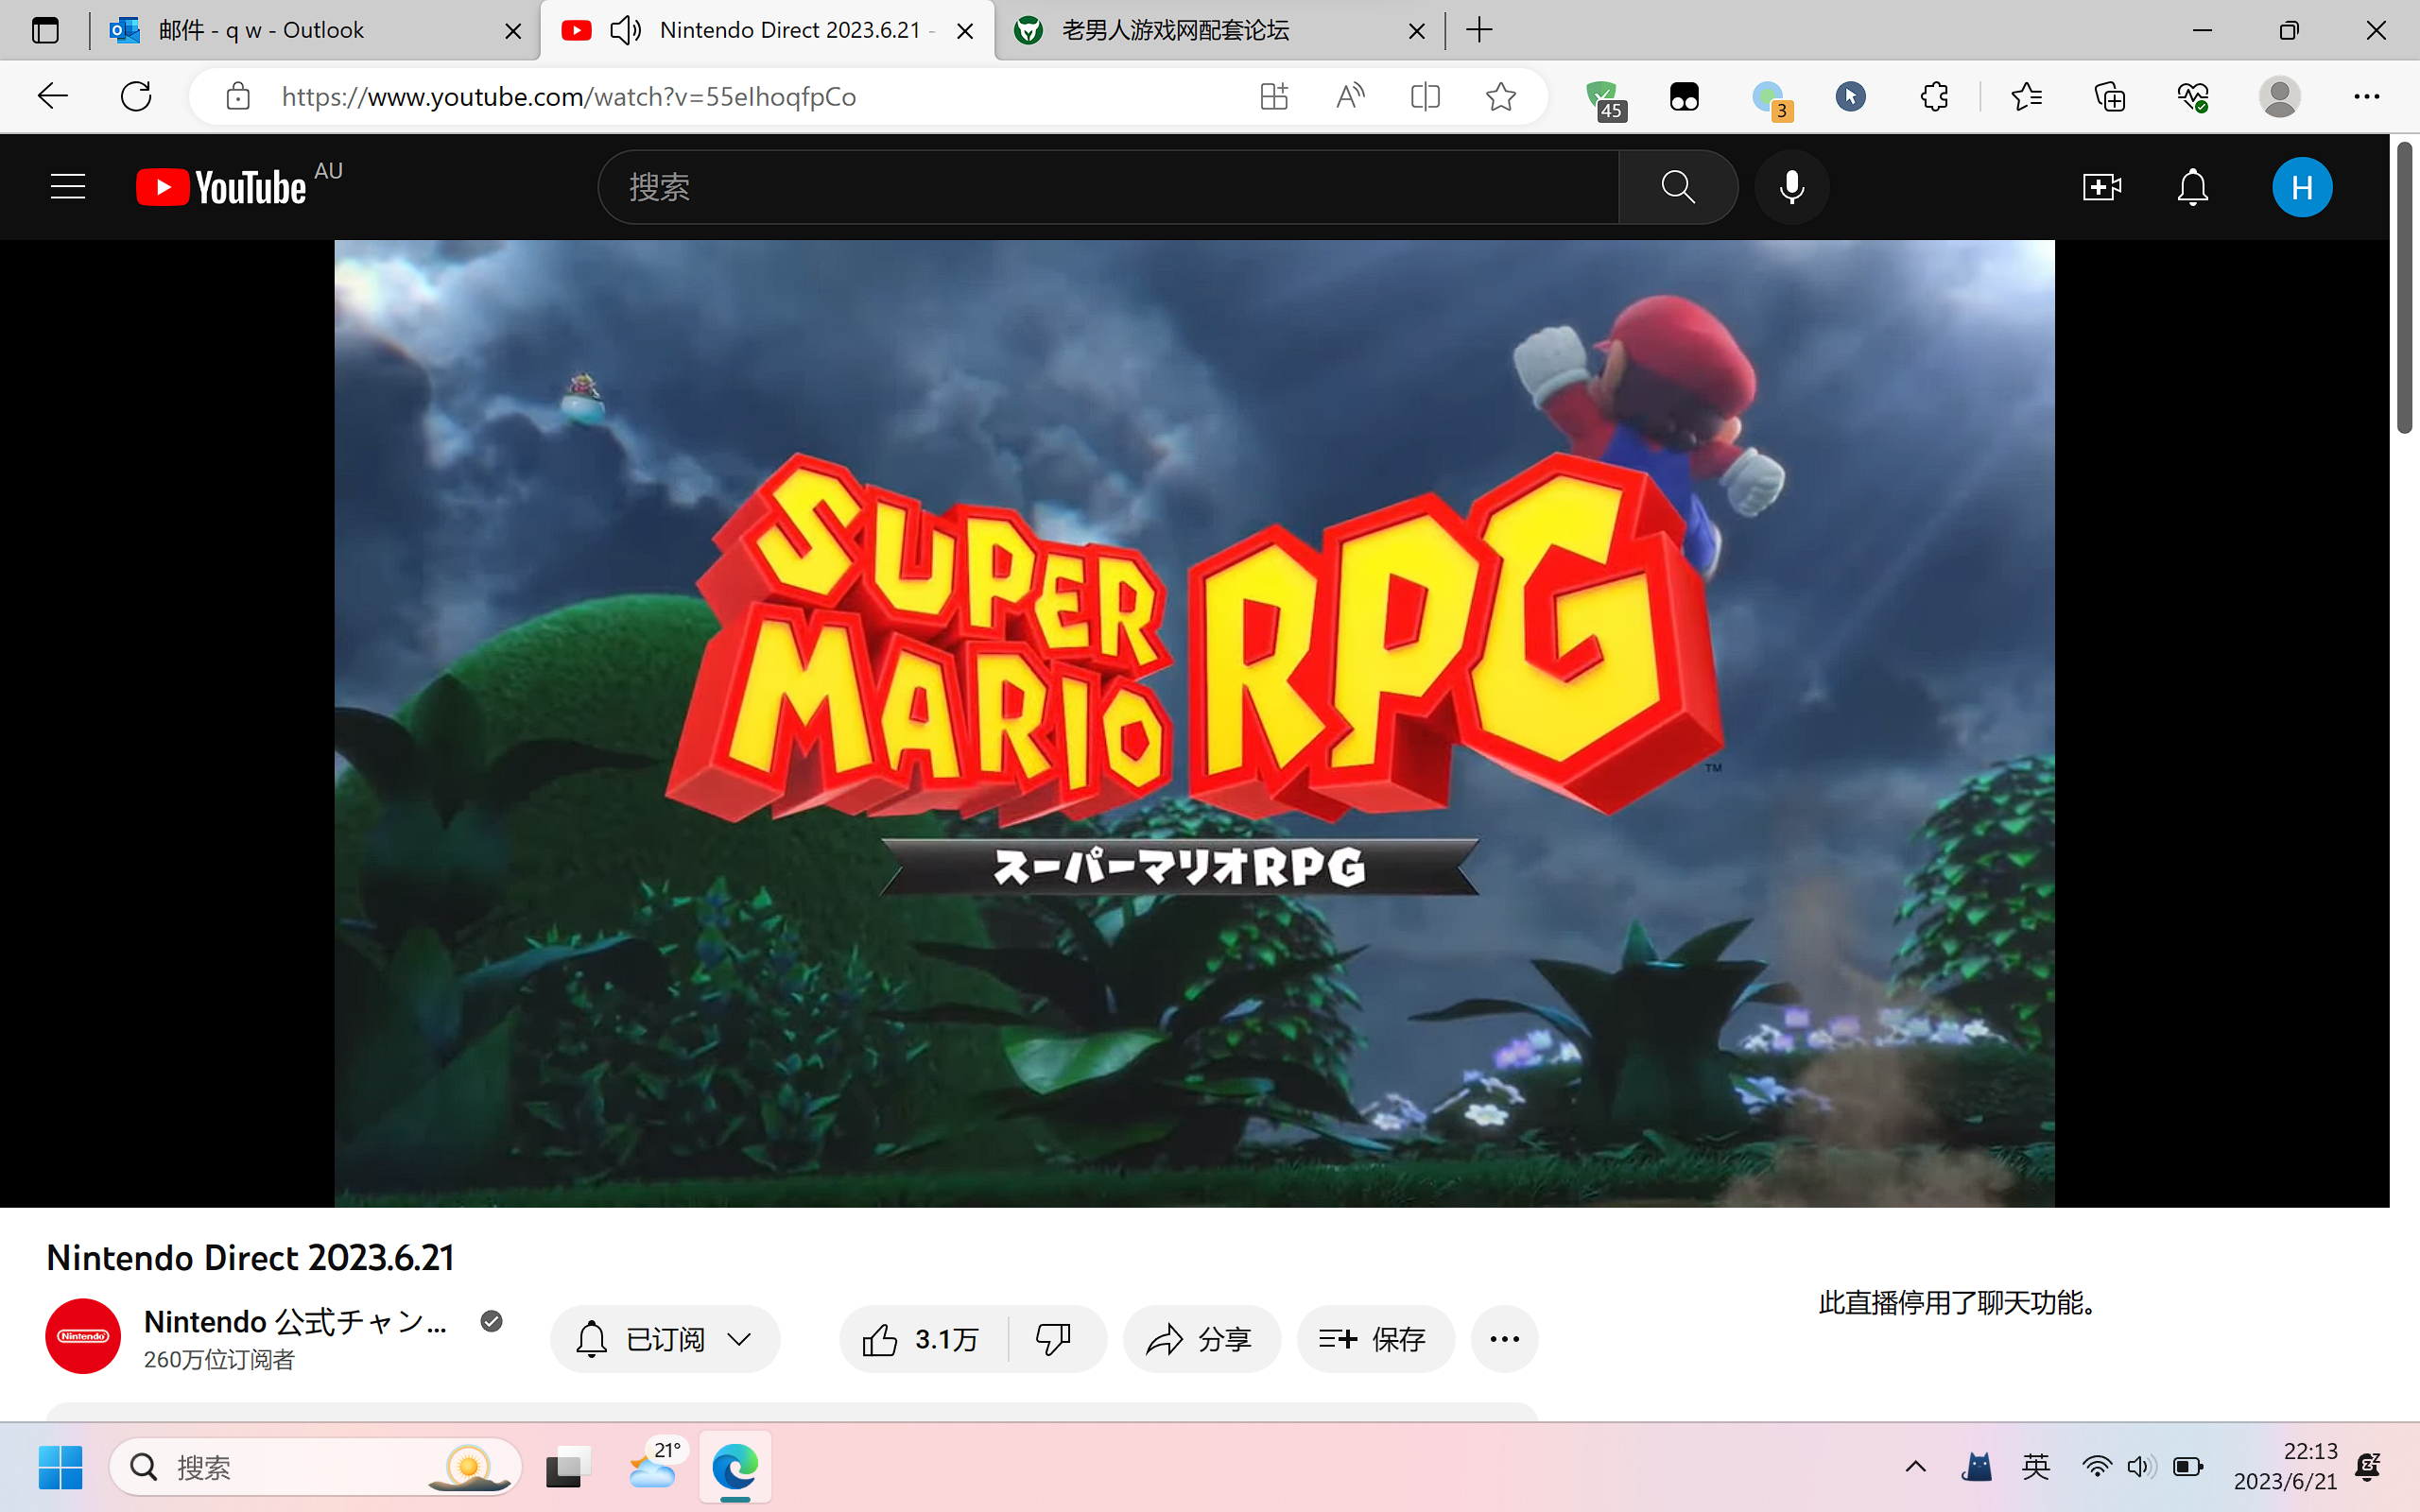Add this page to favorites star
The height and width of the screenshot is (1512, 2420).
1500,96
